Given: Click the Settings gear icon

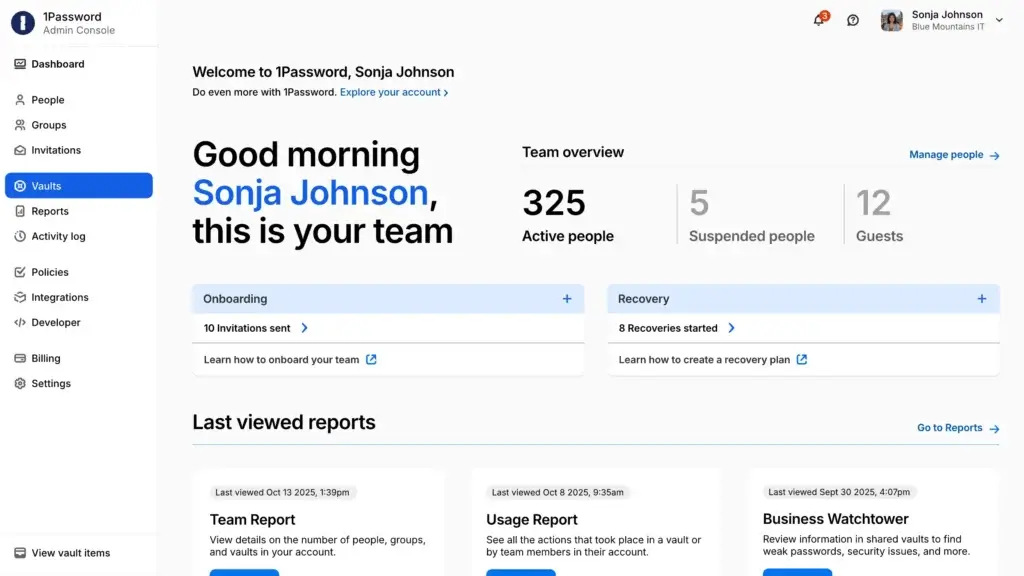Looking at the screenshot, I should click(x=20, y=383).
